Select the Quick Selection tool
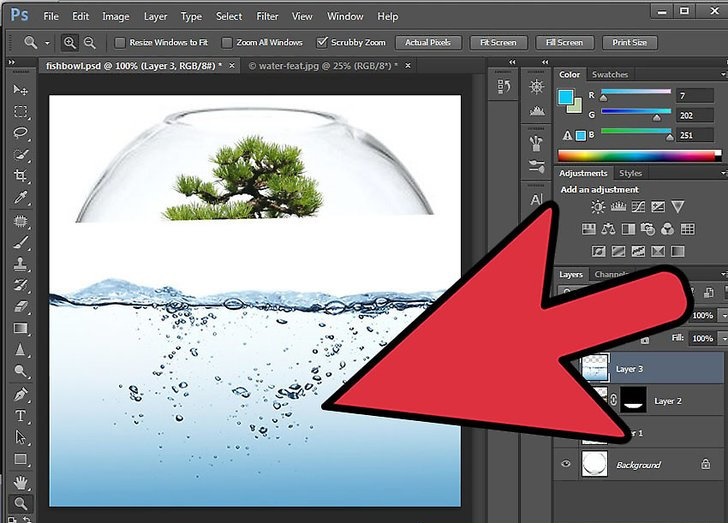Viewport: 728px width, 523px height. (20, 155)
